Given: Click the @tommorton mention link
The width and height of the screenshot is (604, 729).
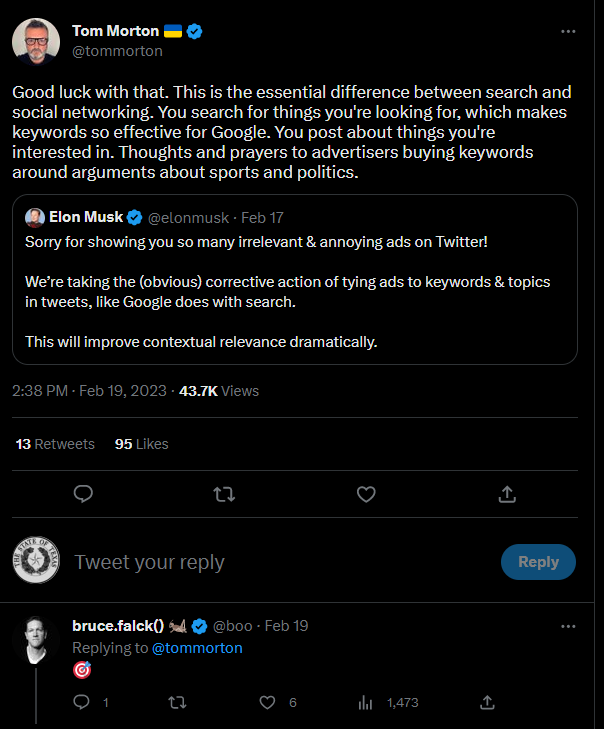Looking at the screenshot, I should point(197,648).
